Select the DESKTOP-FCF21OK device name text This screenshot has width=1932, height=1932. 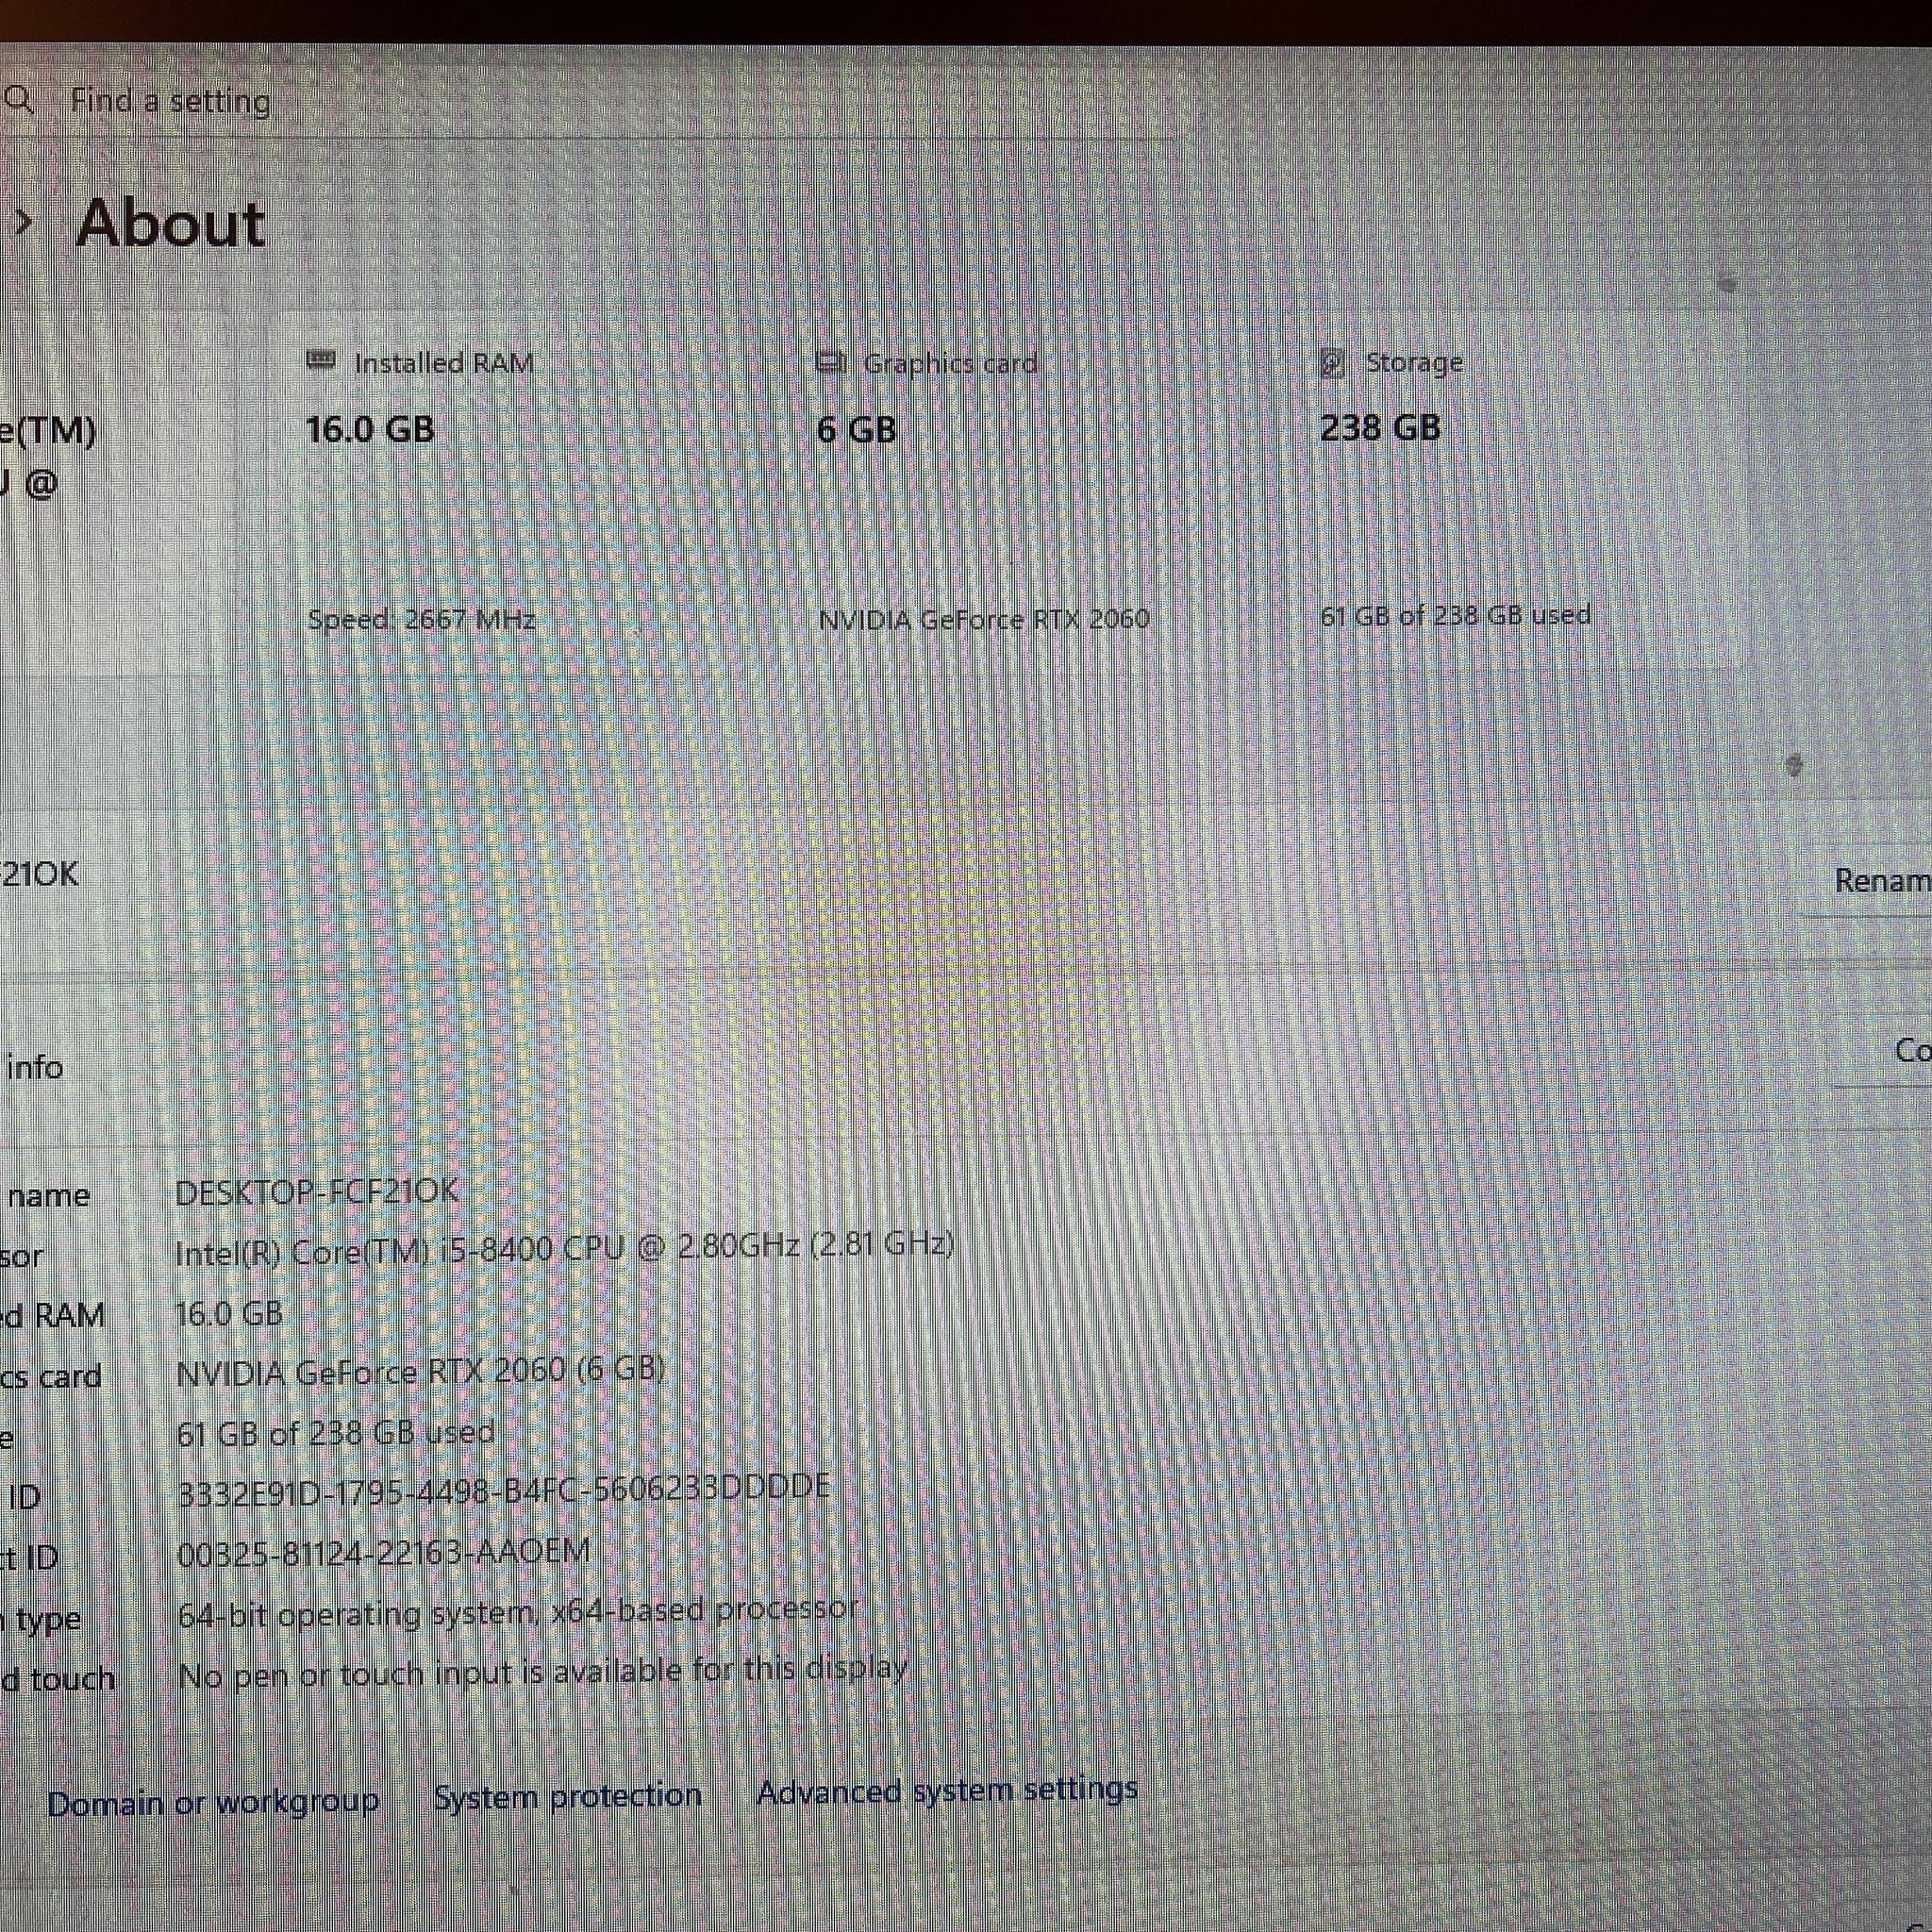tap(317, 1192)
